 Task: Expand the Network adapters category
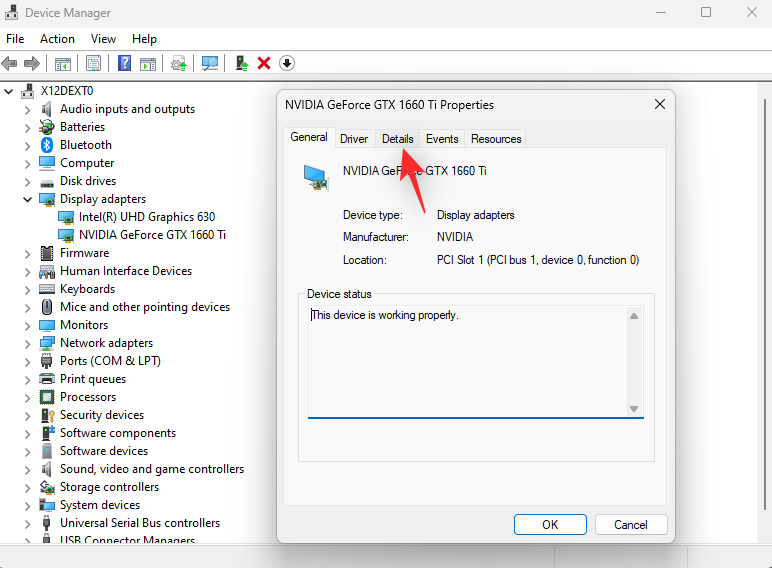pyautogui.click(x=28, y=343)
